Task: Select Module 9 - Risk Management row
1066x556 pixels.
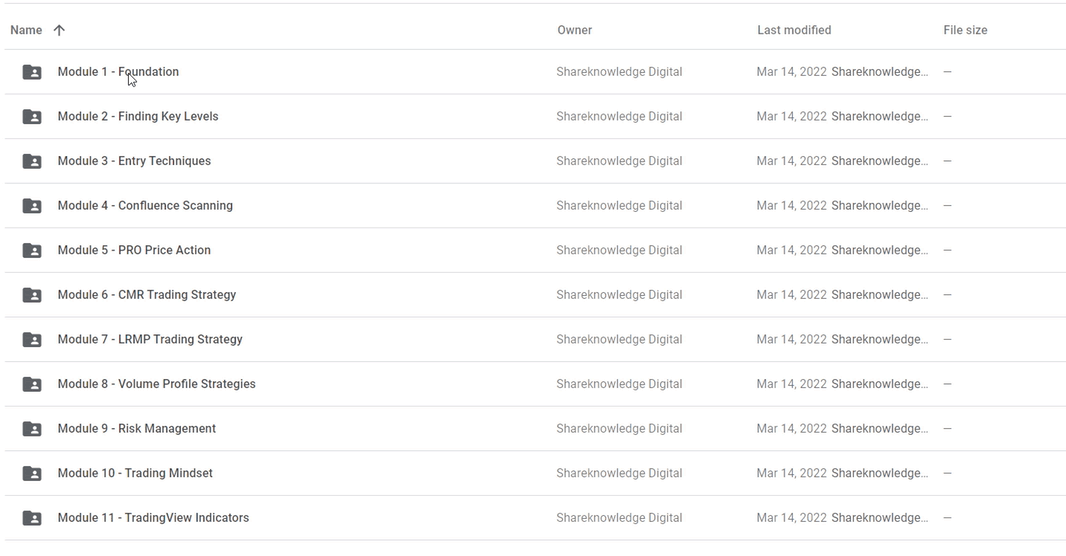Action: (x=535, y=428)
